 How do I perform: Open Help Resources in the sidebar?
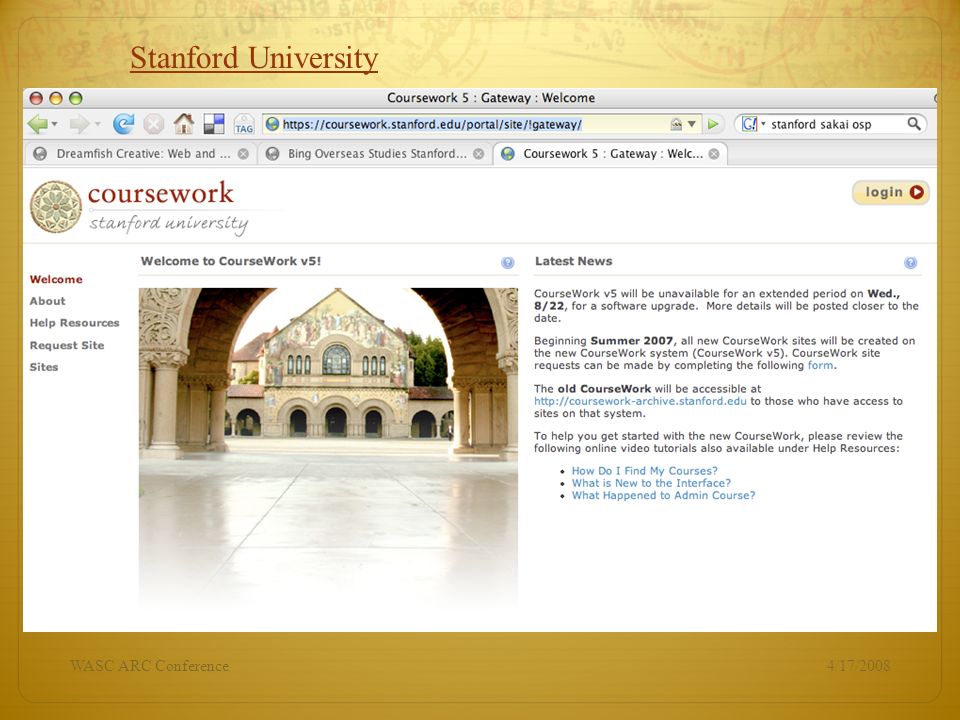pyautogui.click(x=74, y=323)
